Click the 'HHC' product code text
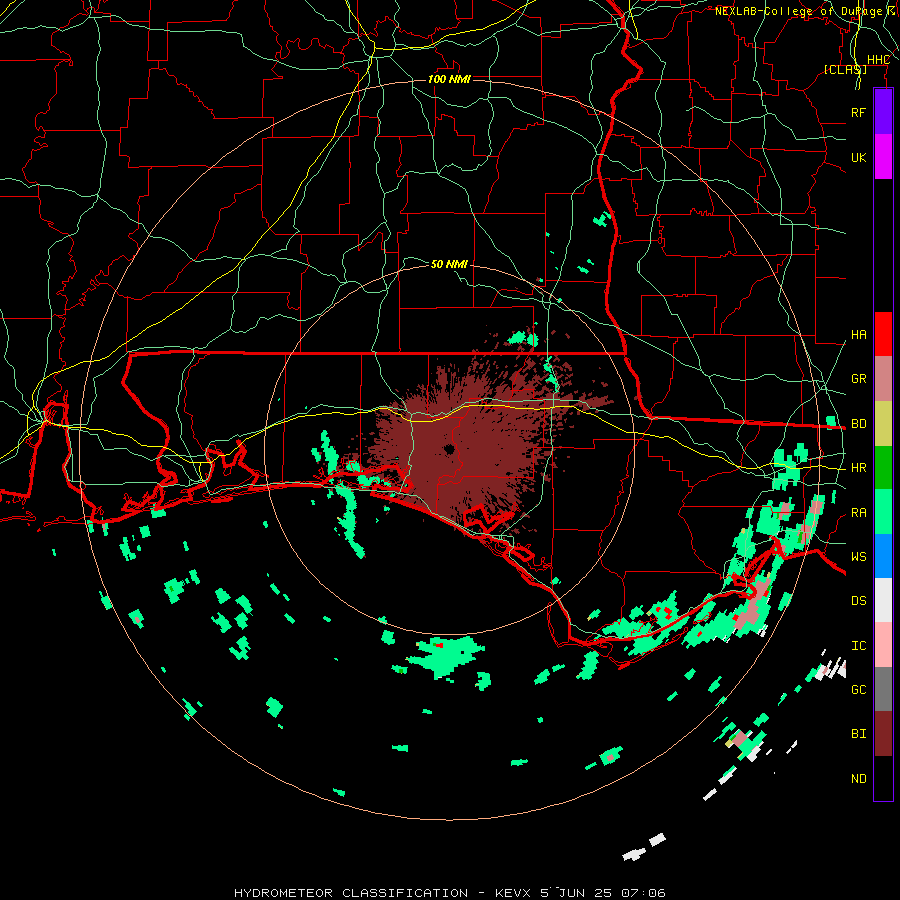Screen dimensions: 900x900 [878, 60]
